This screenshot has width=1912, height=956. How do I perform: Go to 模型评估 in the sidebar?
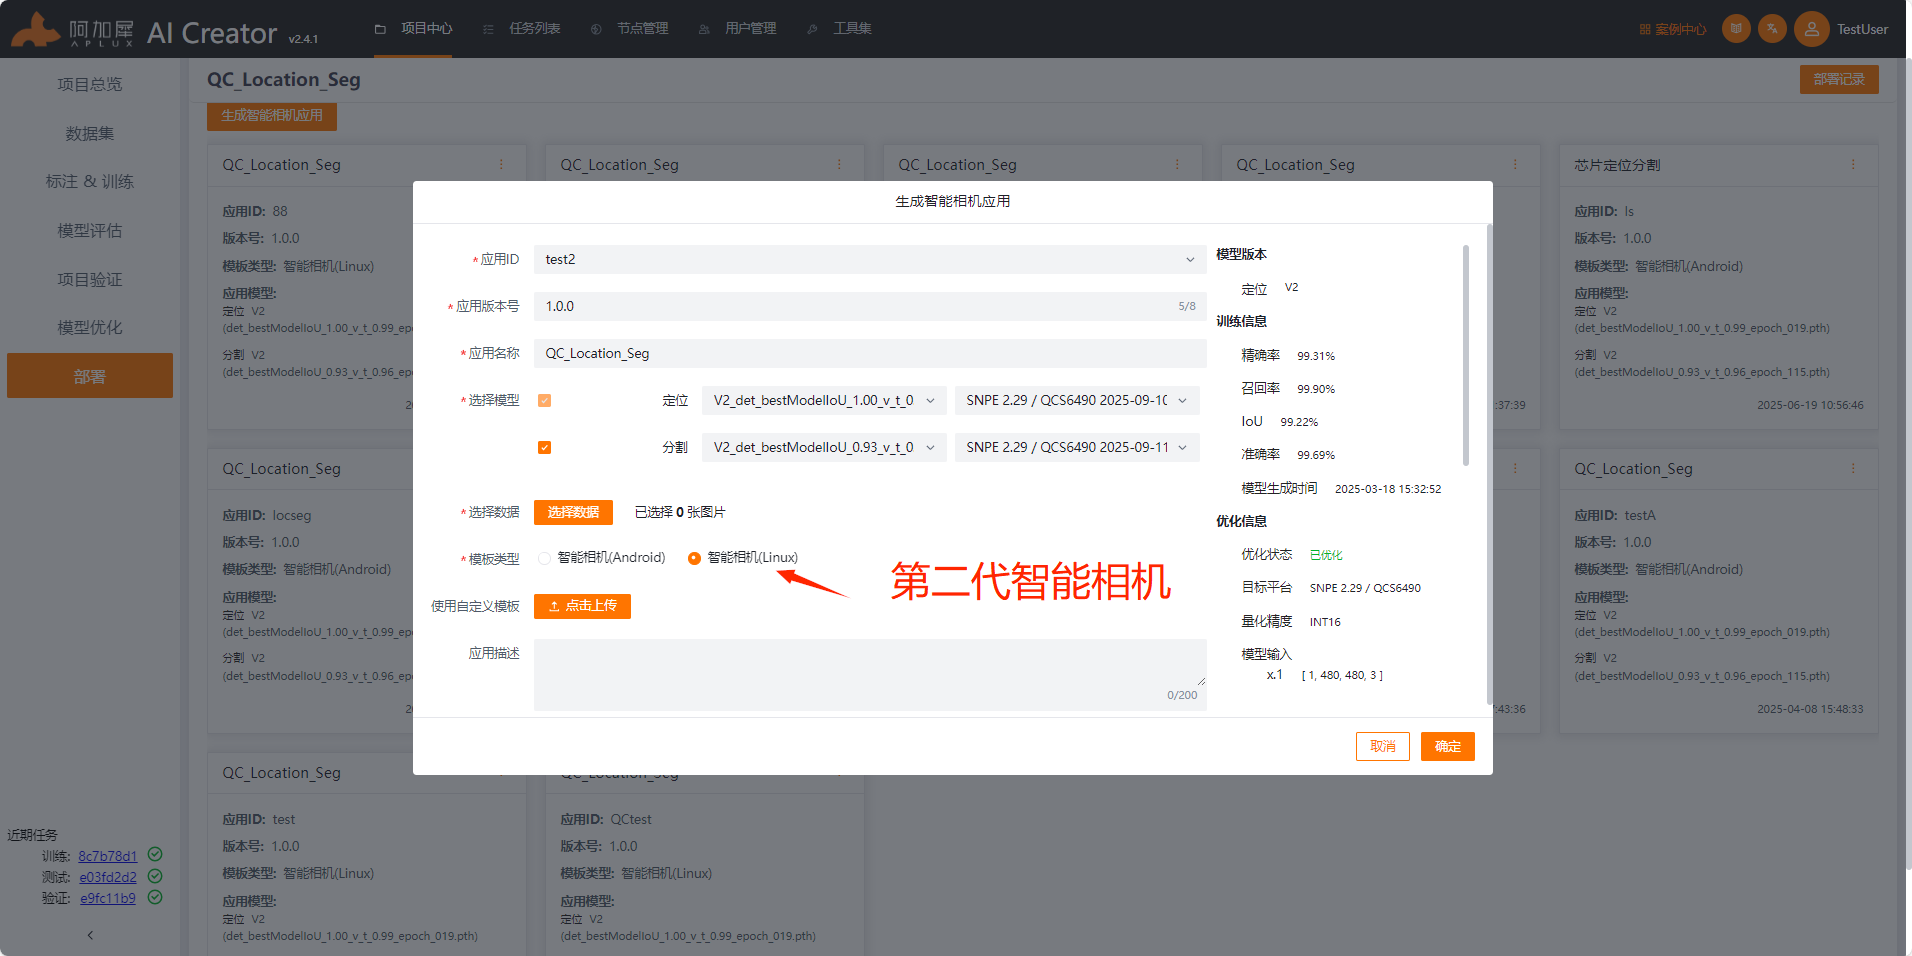click(90, 230)
